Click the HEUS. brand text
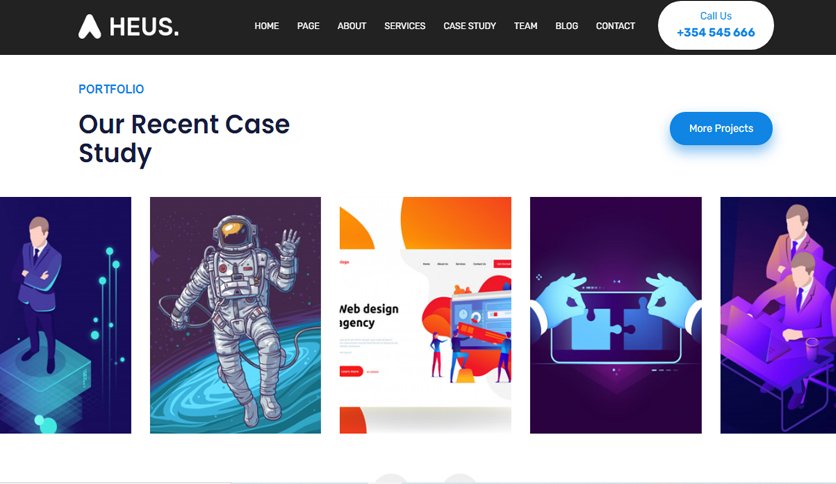This screenshot has height=484, width=836. coord(144,27)
